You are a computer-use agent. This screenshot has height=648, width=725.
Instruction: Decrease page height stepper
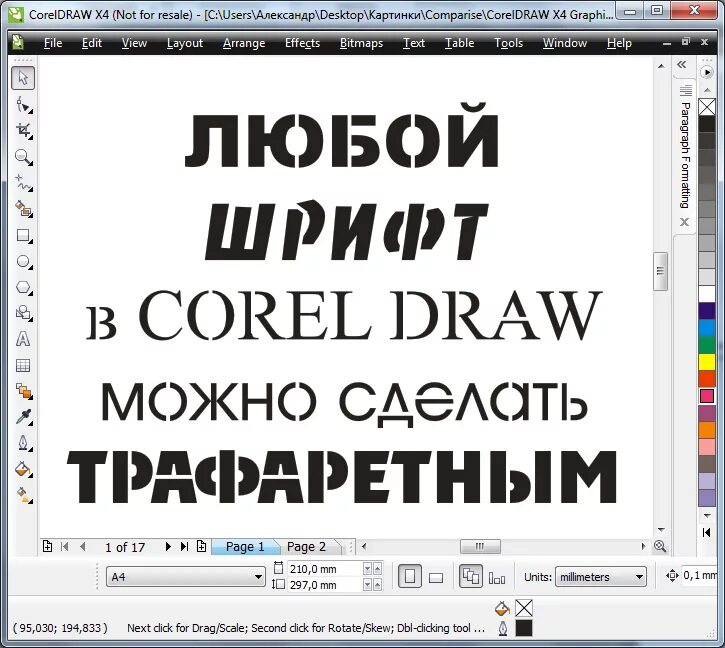coord(368,585)
